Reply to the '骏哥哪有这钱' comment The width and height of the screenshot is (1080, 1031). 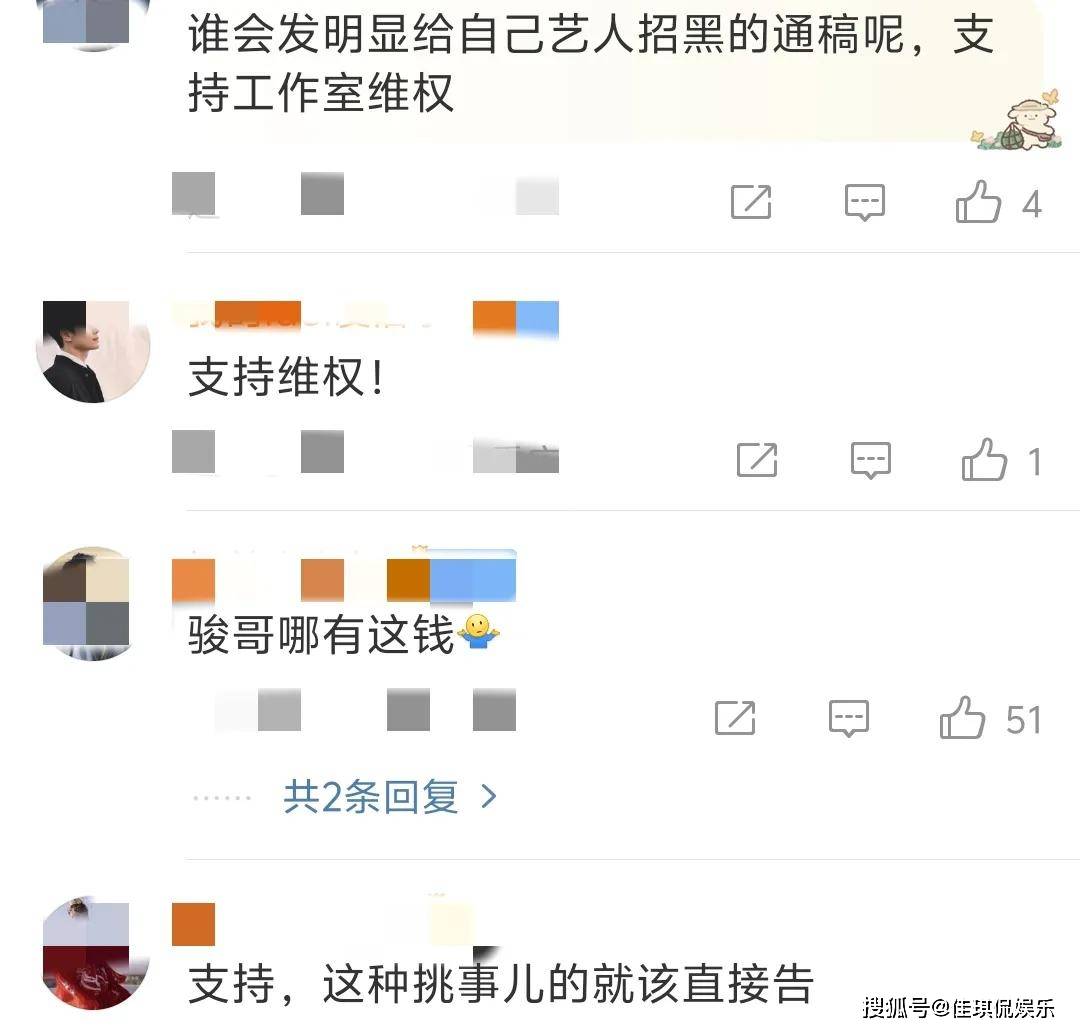tap(849, 718)
